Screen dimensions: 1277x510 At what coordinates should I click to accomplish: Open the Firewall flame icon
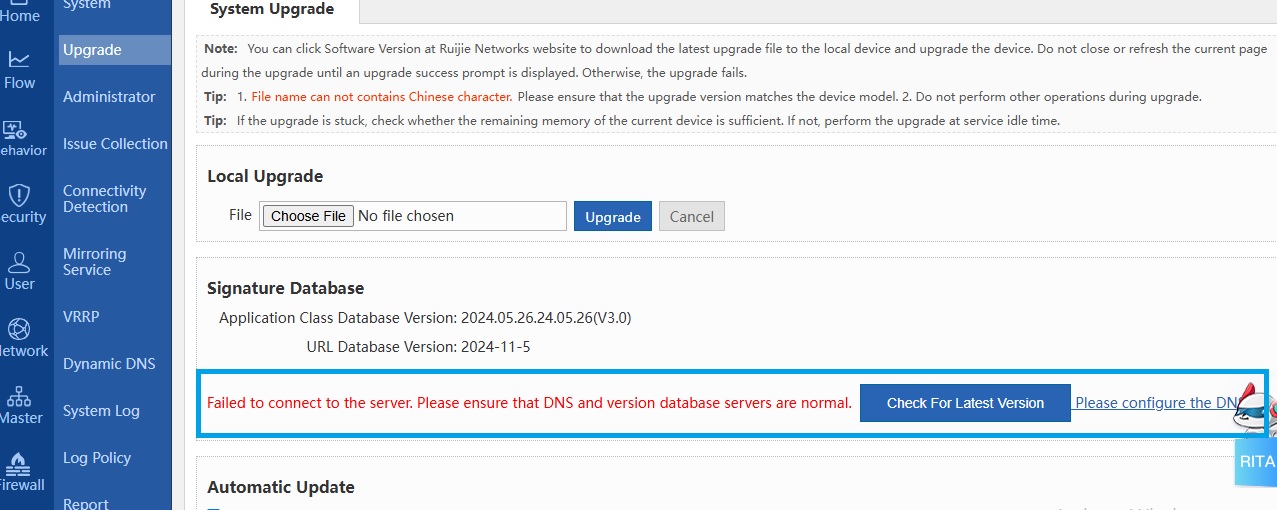[x=18, y=463]
